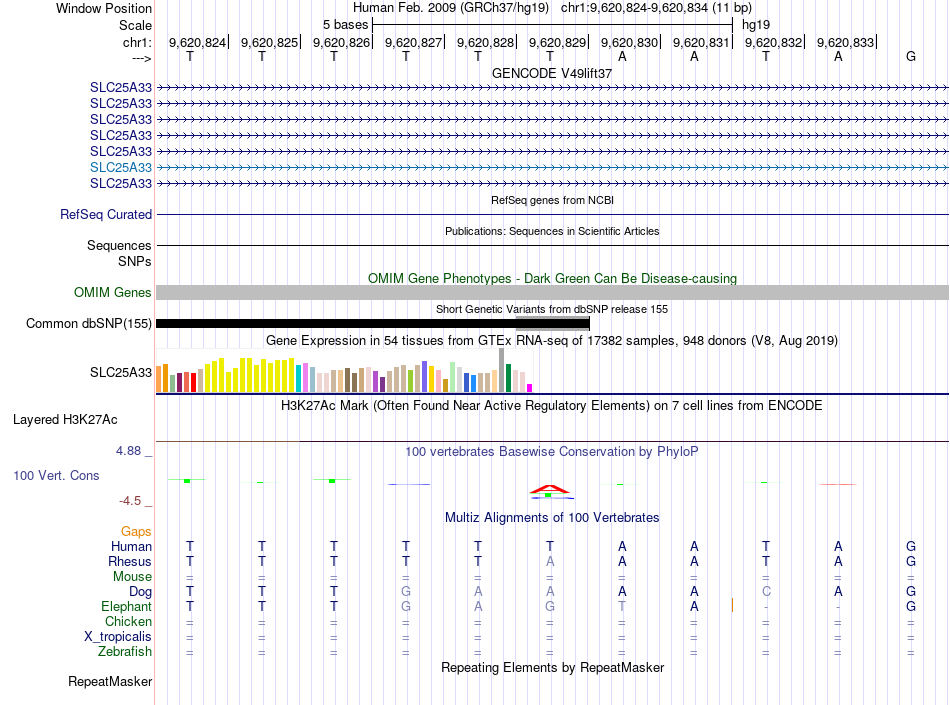The height and width of the screenshot is (705, 950).
Task: Click the OMIM Genes label
Action: click(x=113, y=293)
